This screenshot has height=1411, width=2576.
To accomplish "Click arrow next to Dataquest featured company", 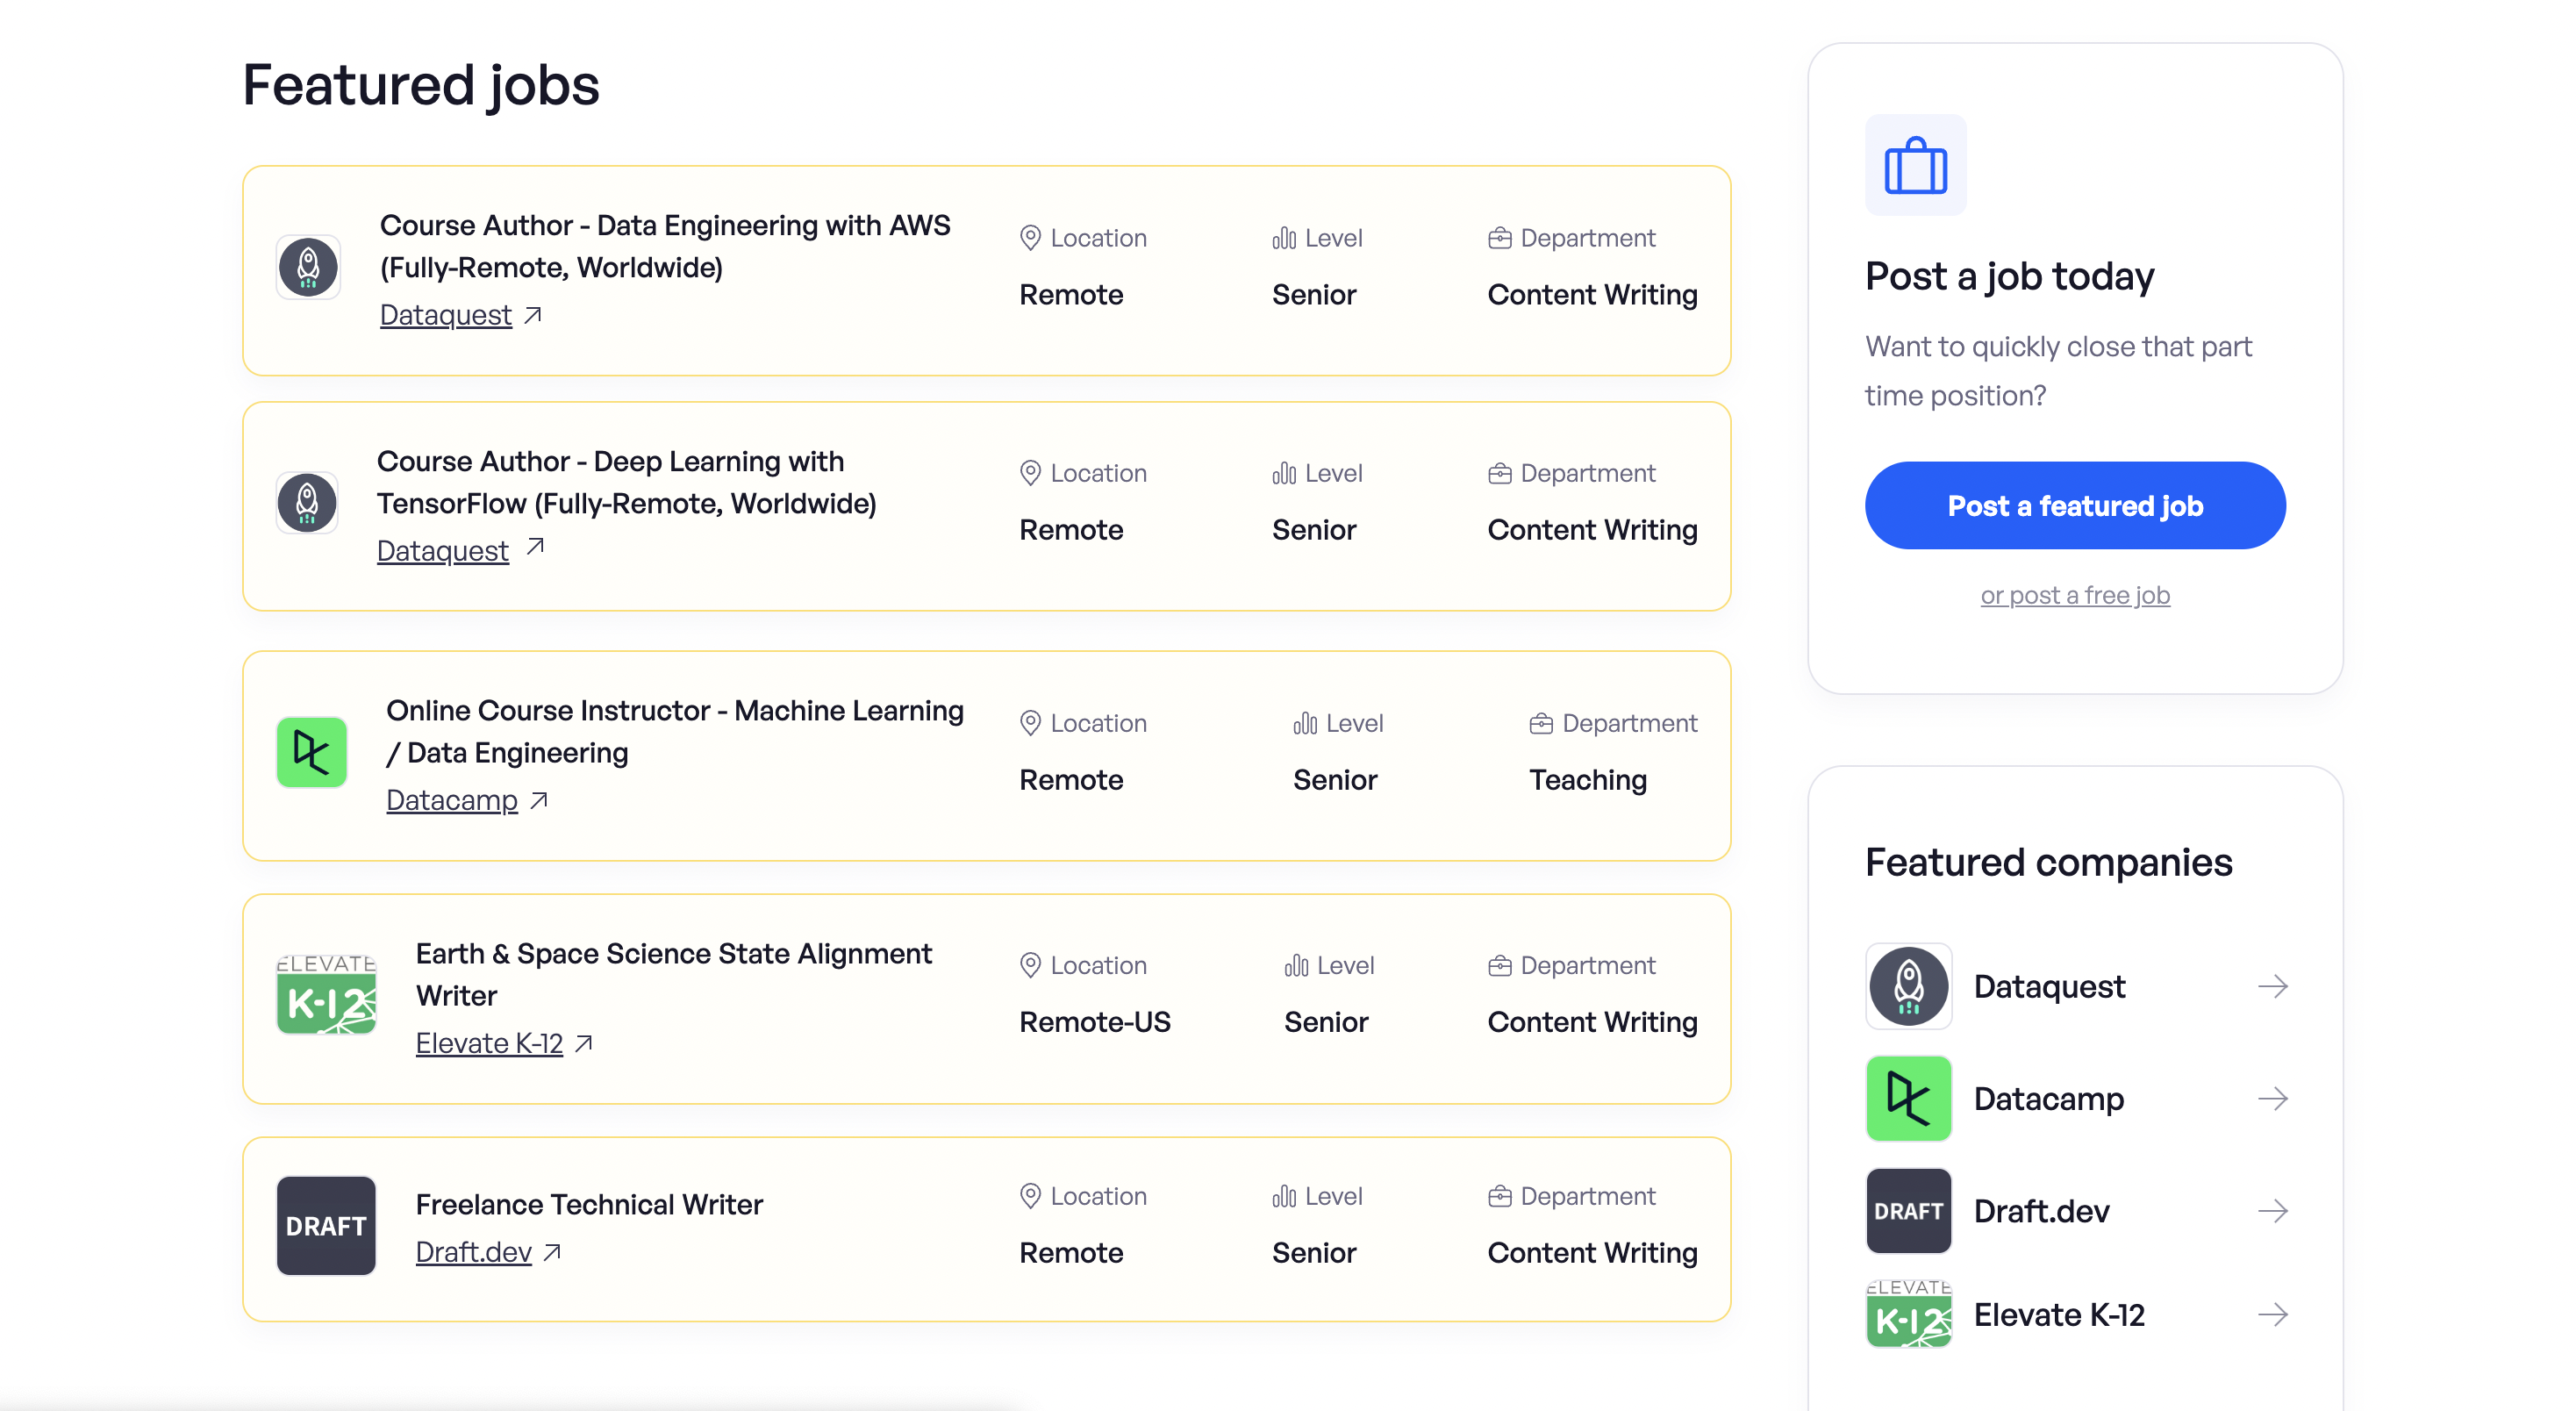I will [2272, 986].
